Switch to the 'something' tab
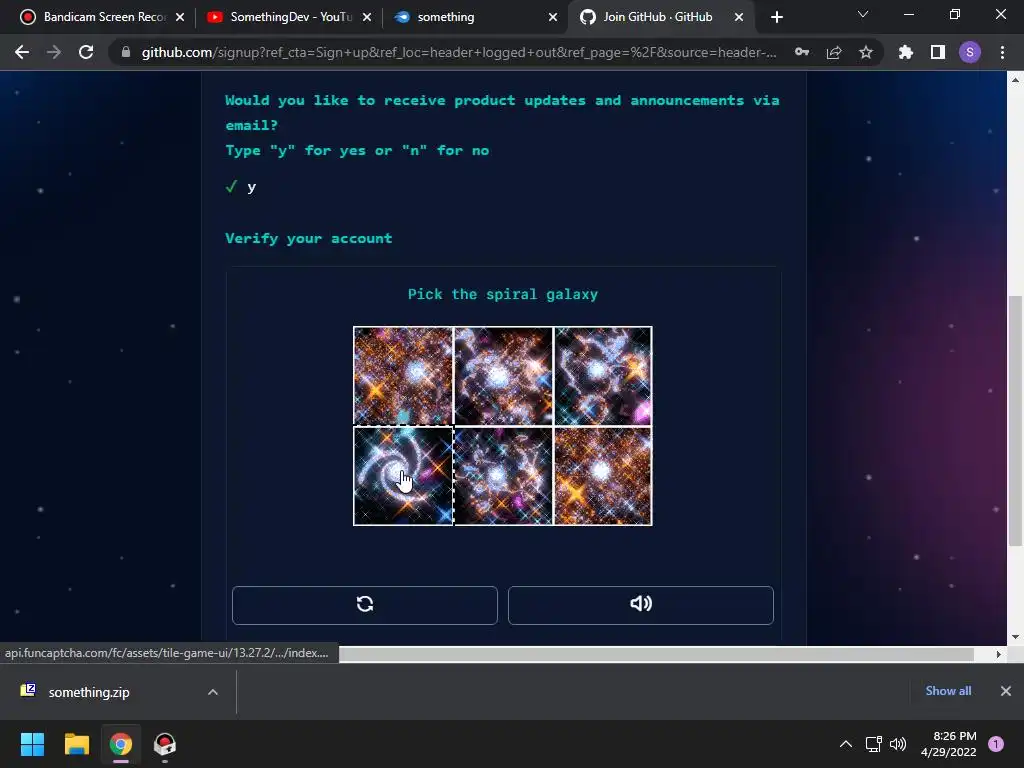Image resolution: width=1024 pixels, height=768 pixels. pyautogui.click(x=475, y=17)
